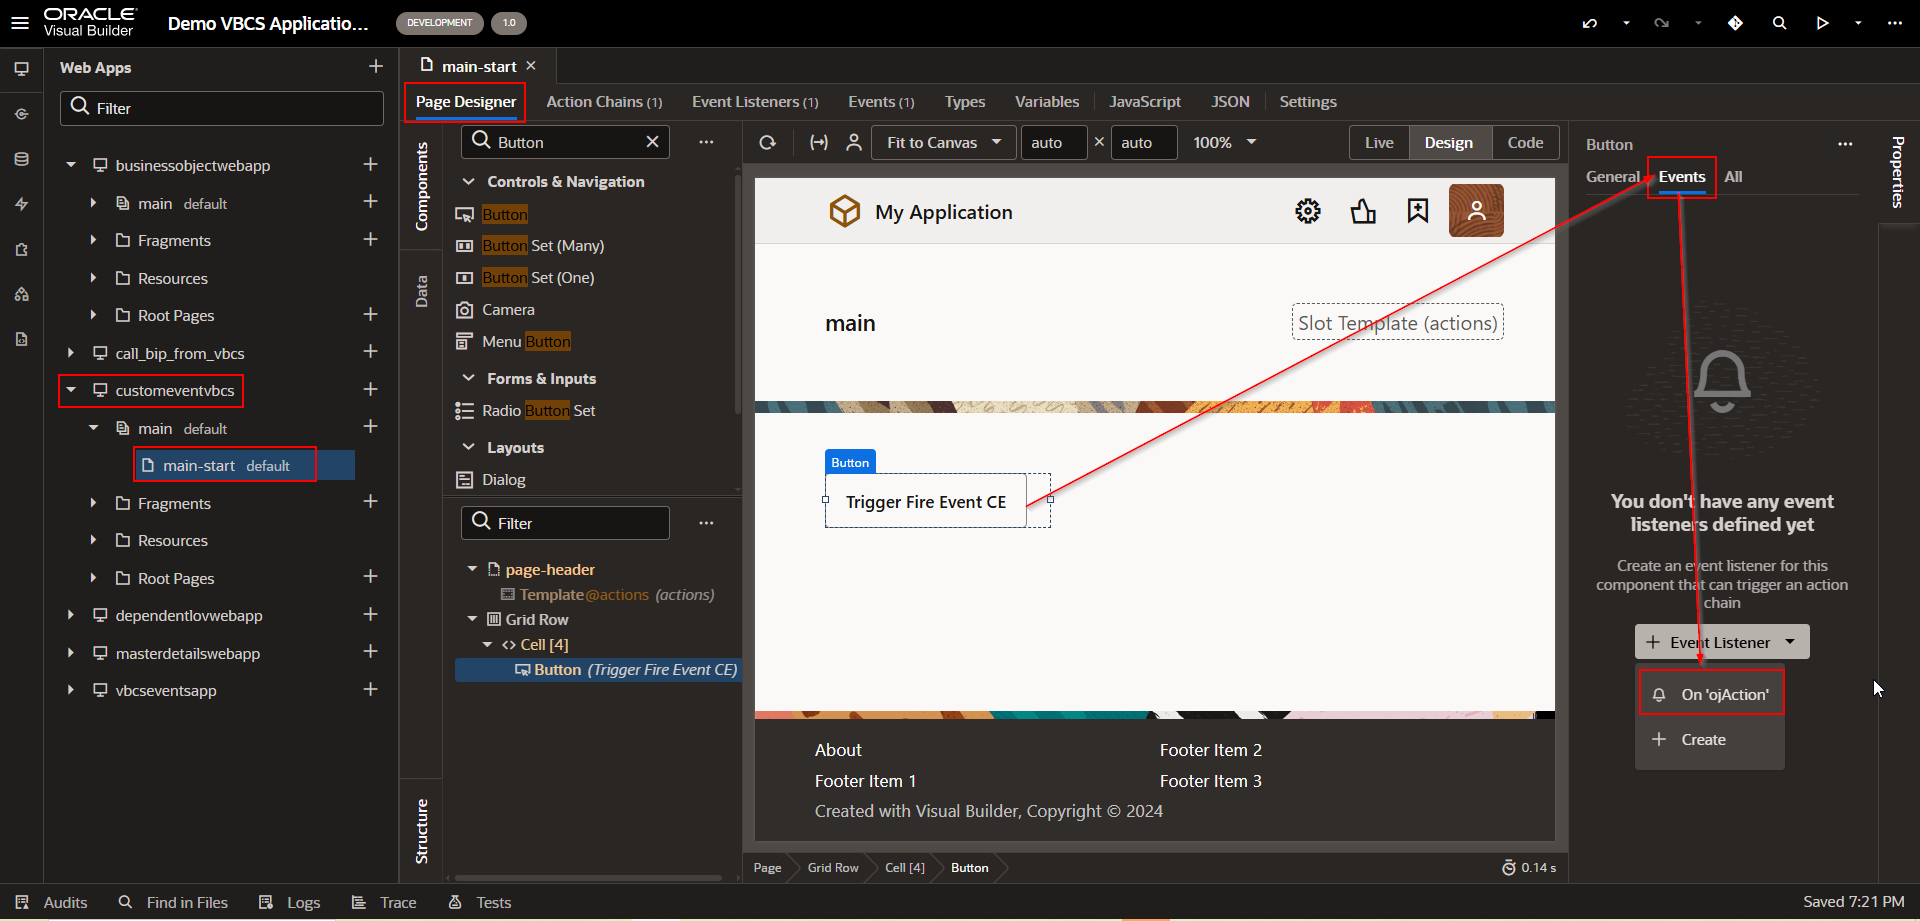The height and width of the screenshot is (921, 1920).
Task: Click the page input parameters icon
Action: click(818, 143)
